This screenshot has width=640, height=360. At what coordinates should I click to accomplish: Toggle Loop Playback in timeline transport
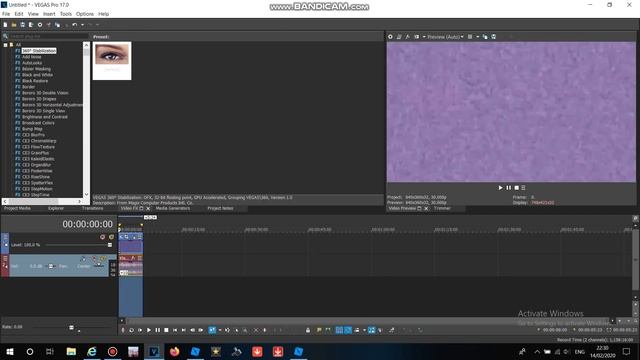[x=131, y=330]
